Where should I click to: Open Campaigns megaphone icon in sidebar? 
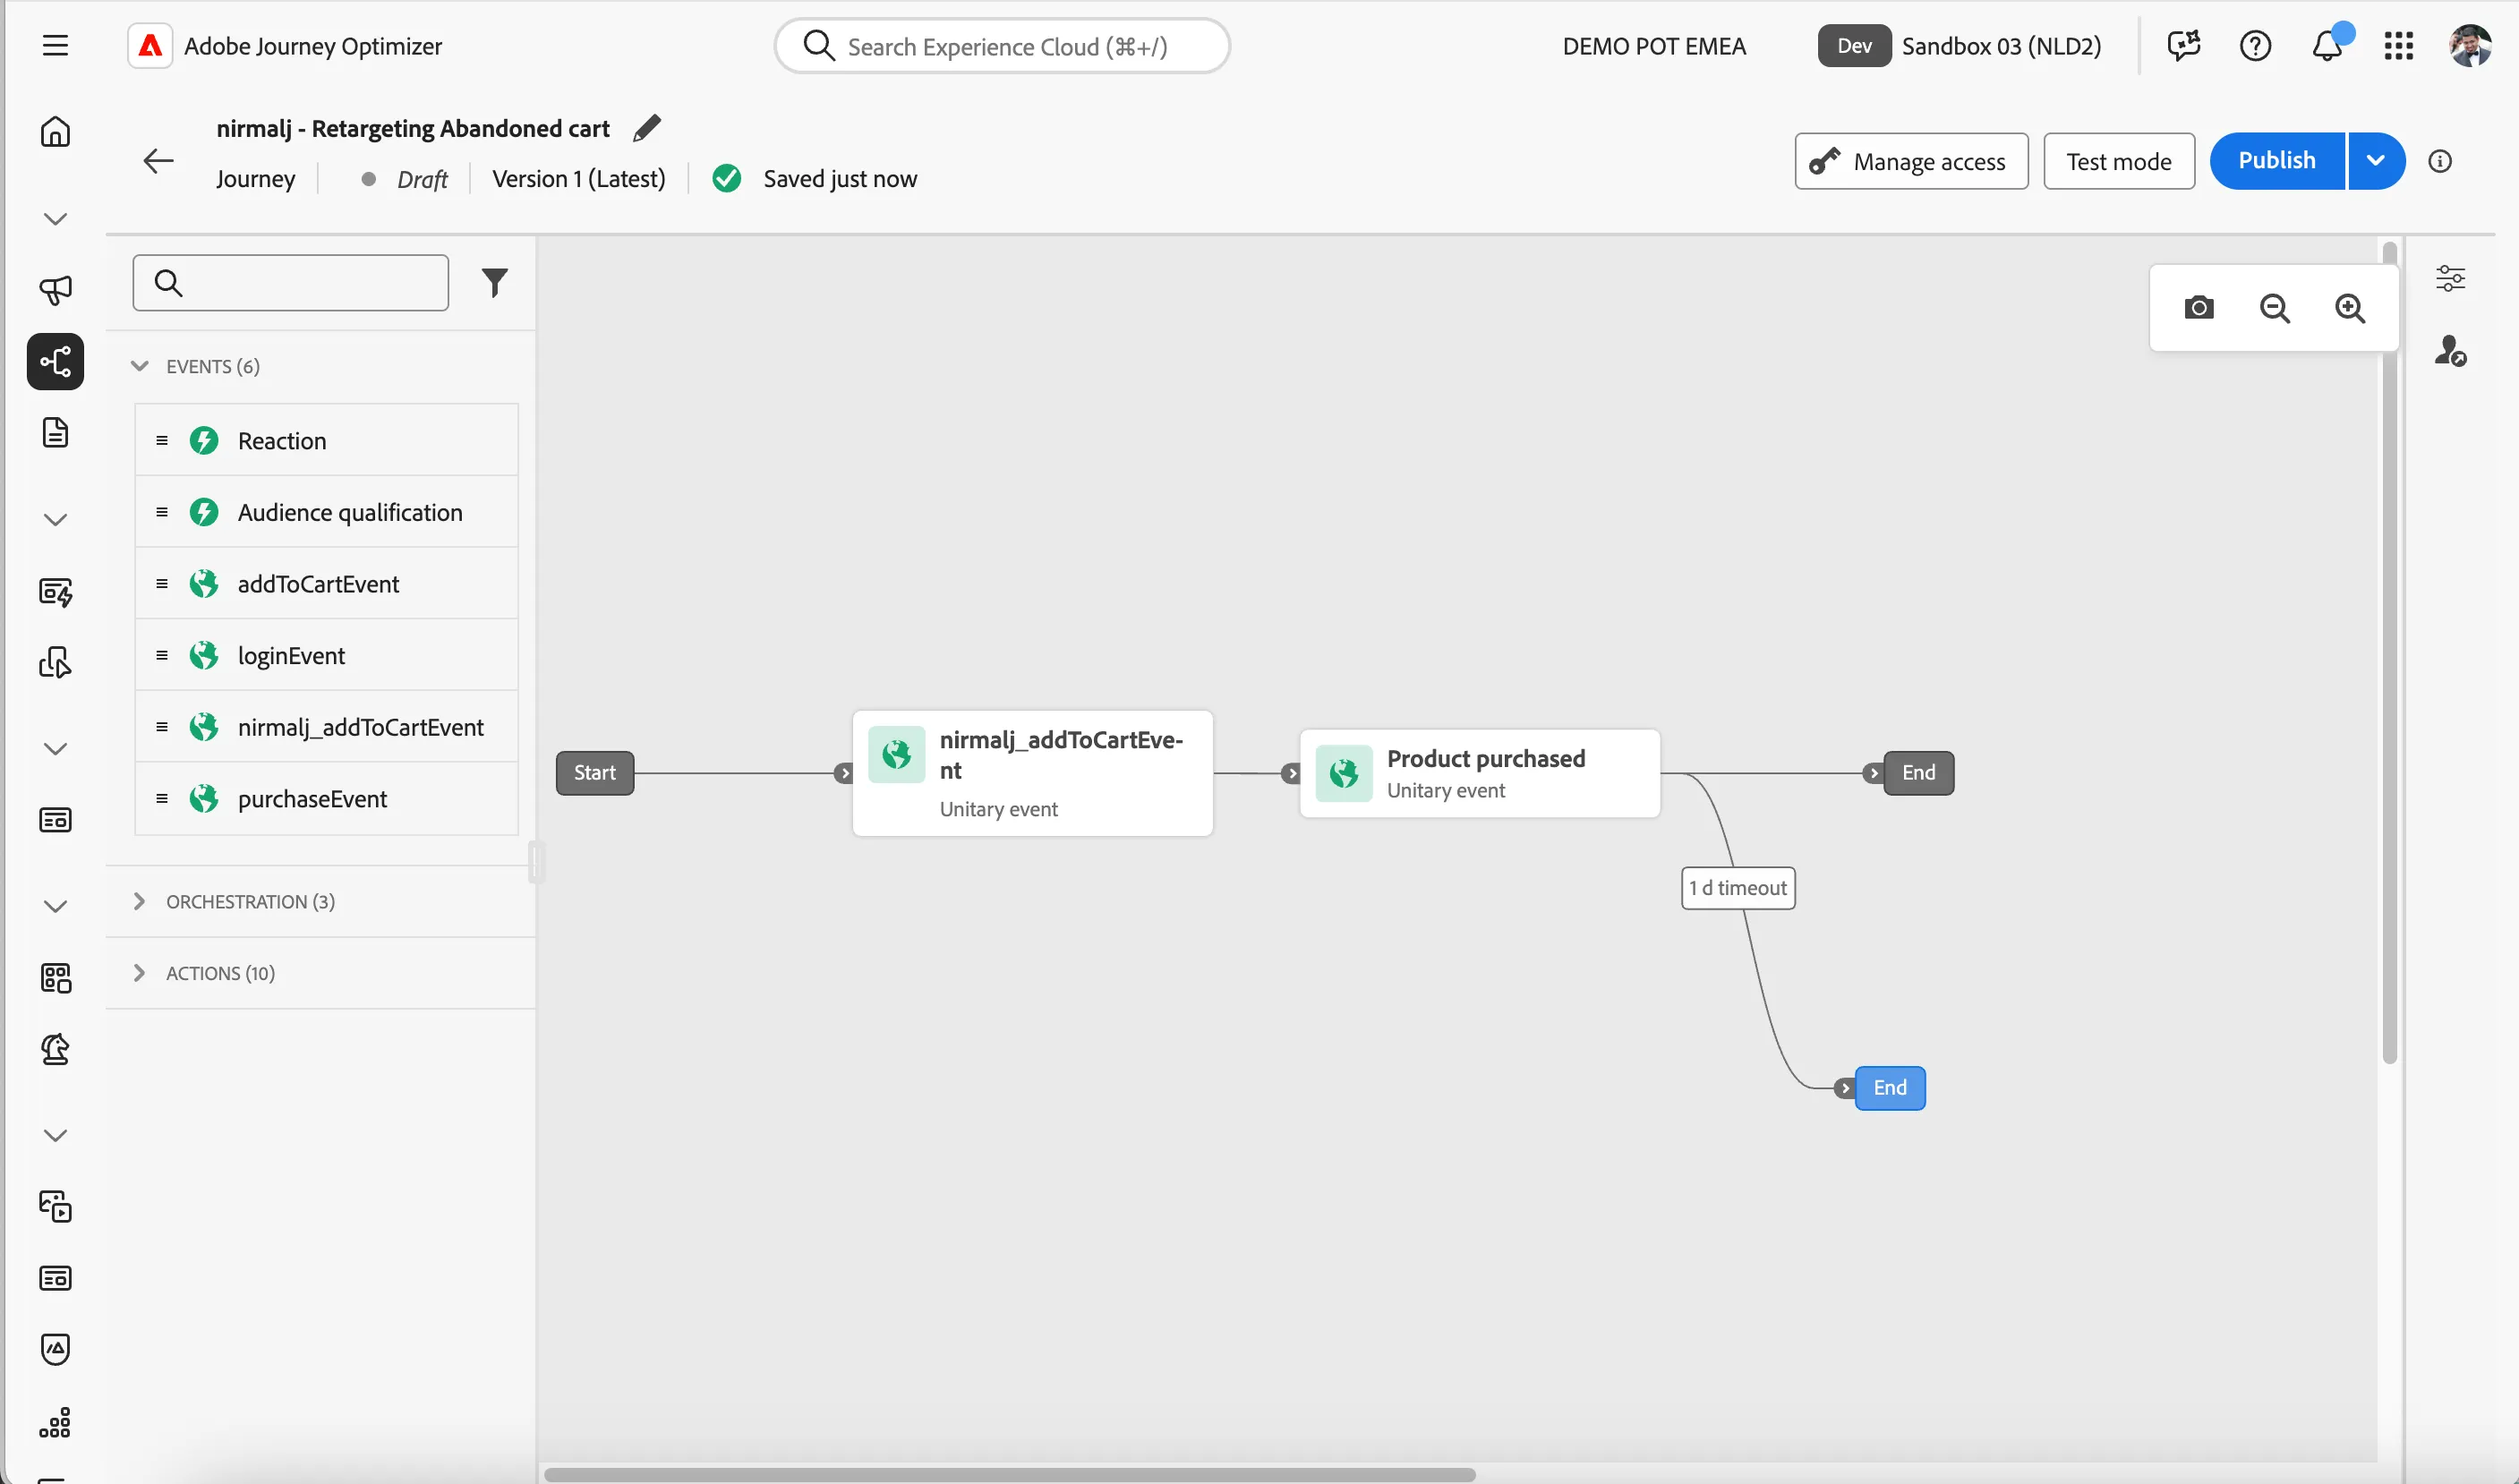[55, 290]
